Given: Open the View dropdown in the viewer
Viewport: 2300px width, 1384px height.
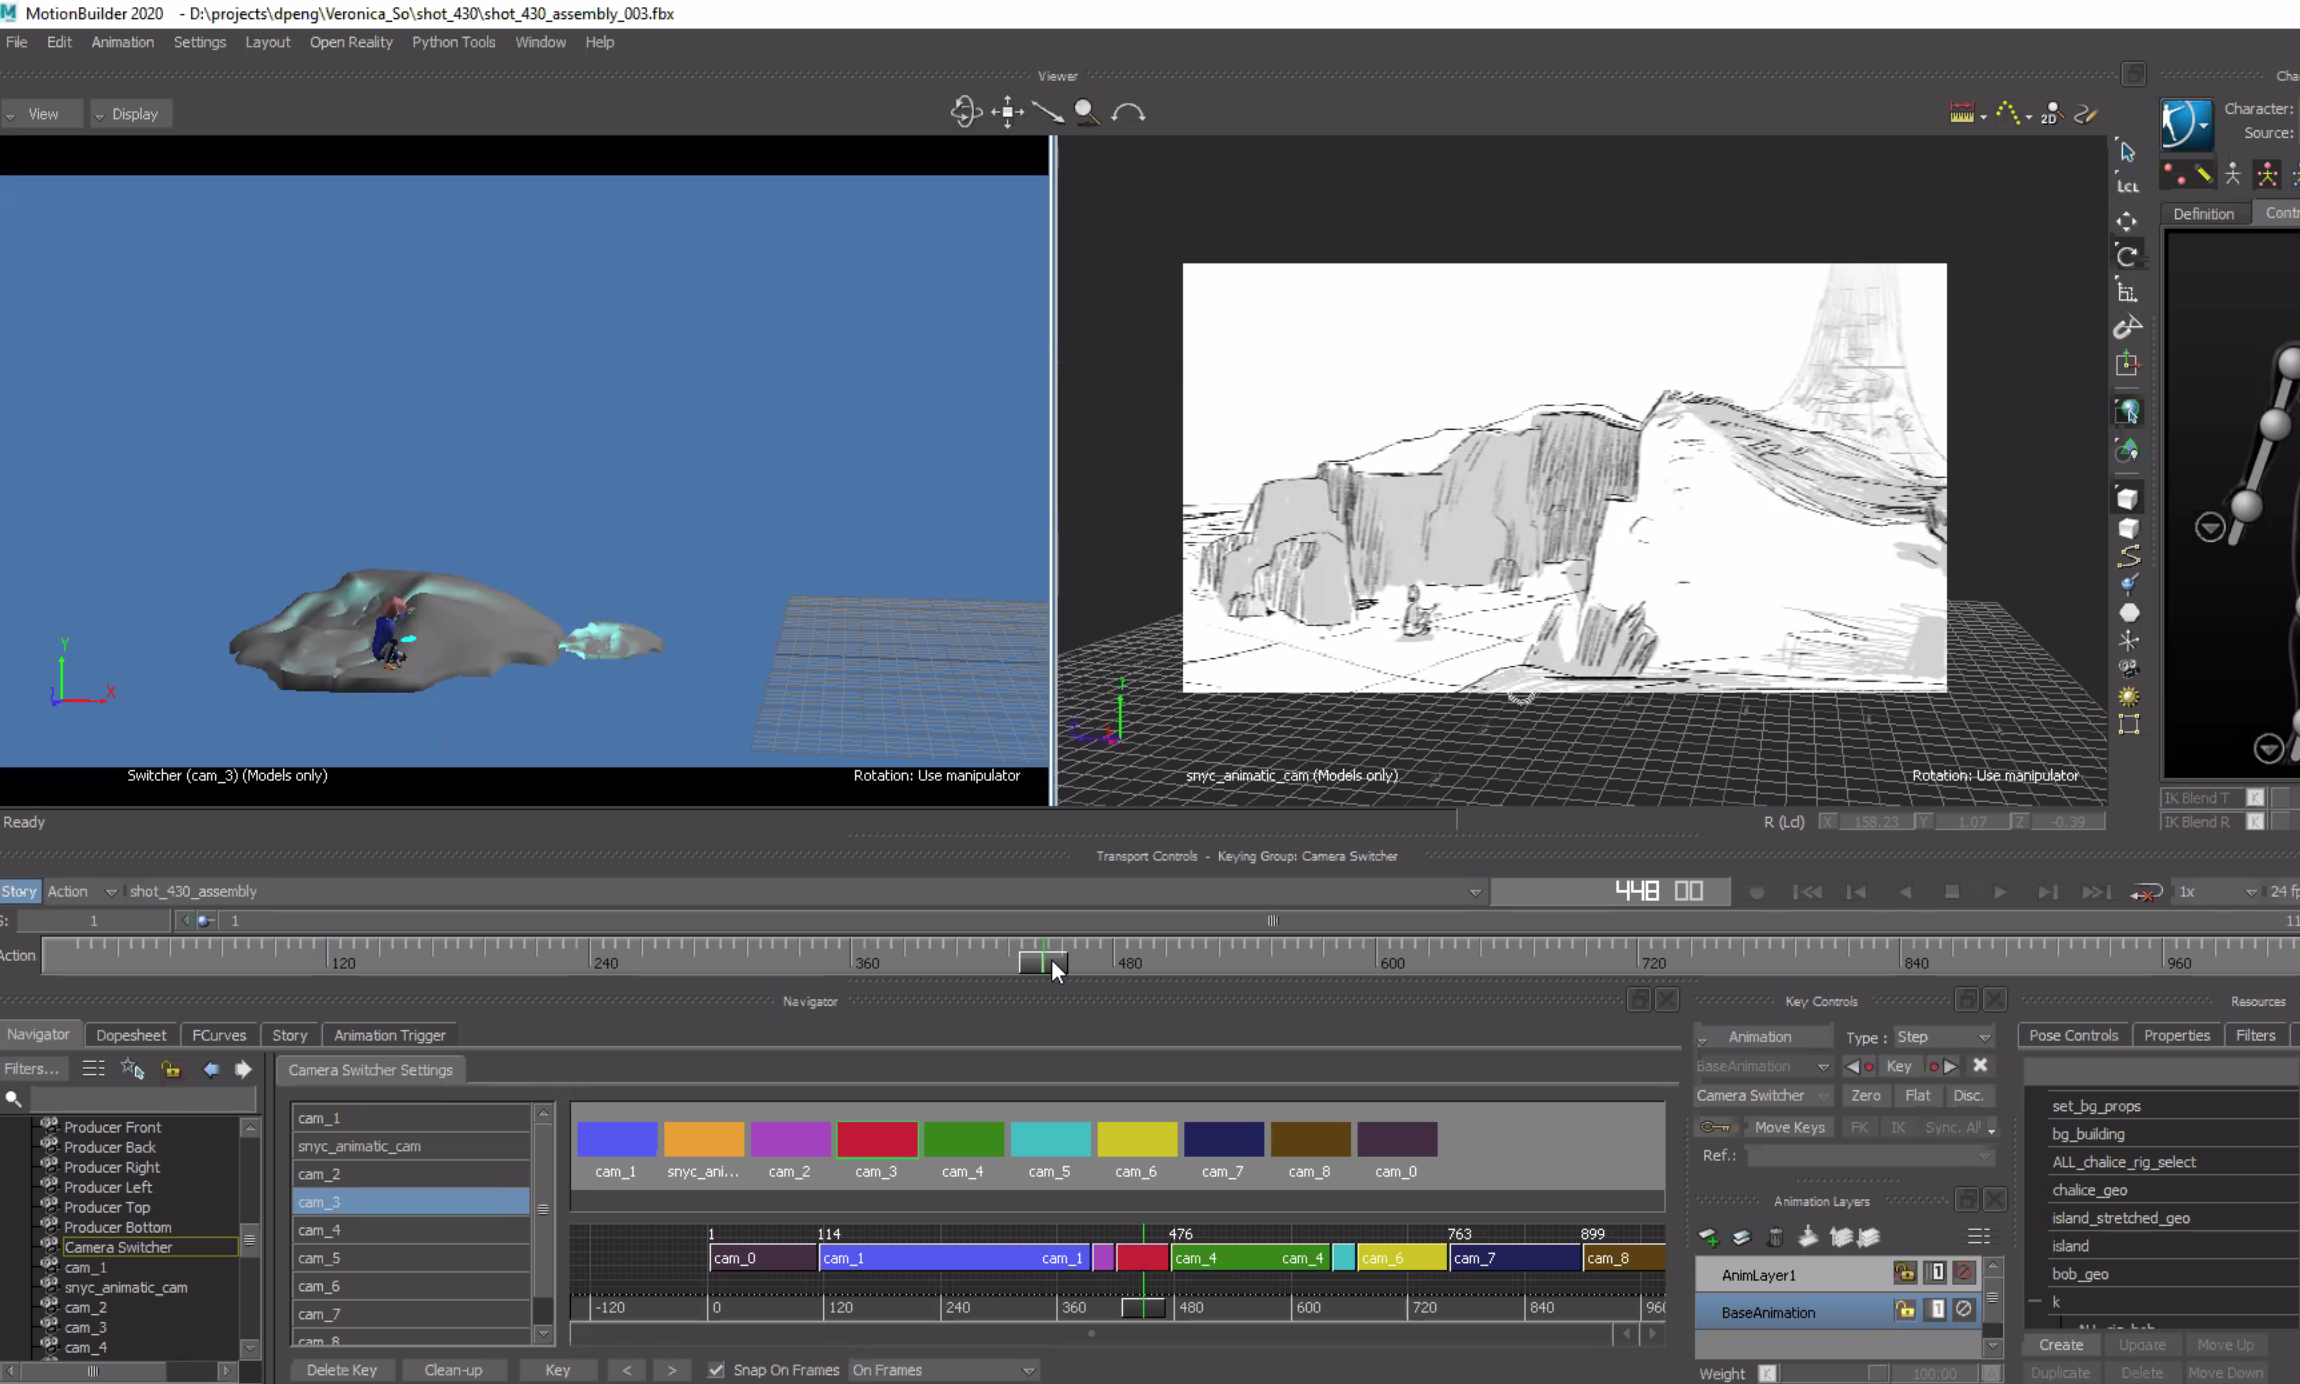Looking at the screenshot, I should click(42, 114).
